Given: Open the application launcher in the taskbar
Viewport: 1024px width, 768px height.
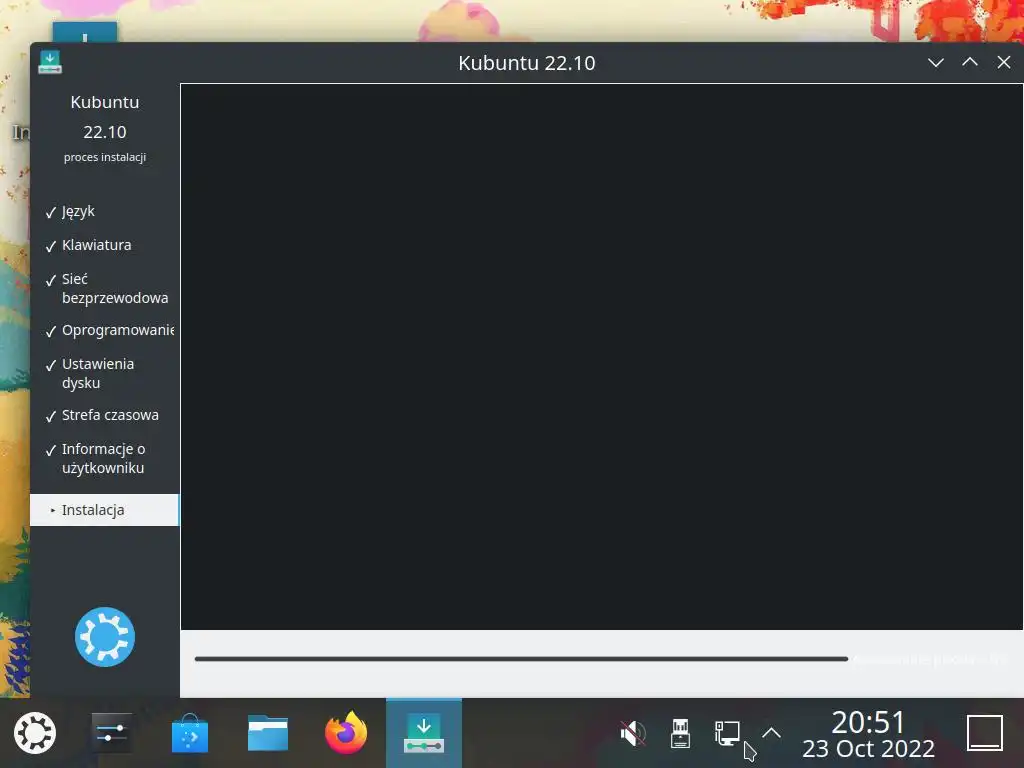Looking at the screenshot, I should coord(35,733).
